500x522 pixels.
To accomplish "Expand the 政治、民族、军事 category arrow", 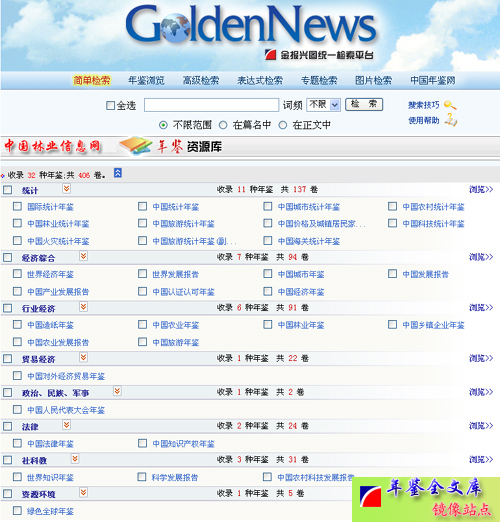I will click(117, 391).
